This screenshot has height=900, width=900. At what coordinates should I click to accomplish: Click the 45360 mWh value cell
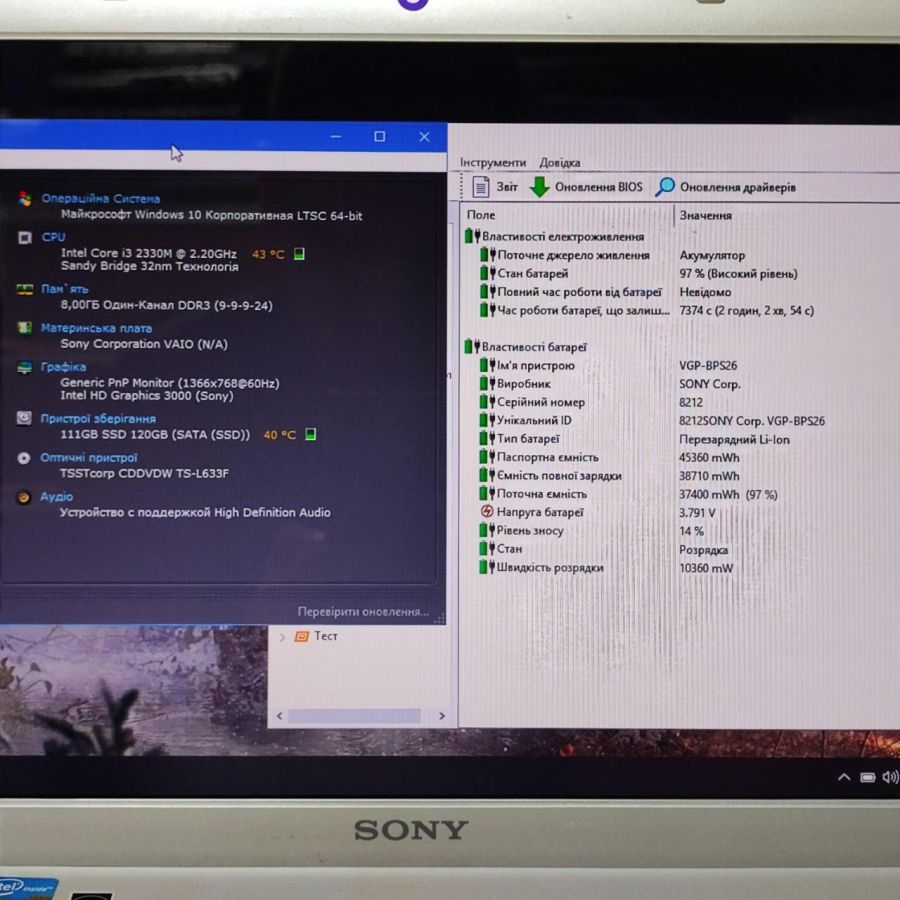709,457
